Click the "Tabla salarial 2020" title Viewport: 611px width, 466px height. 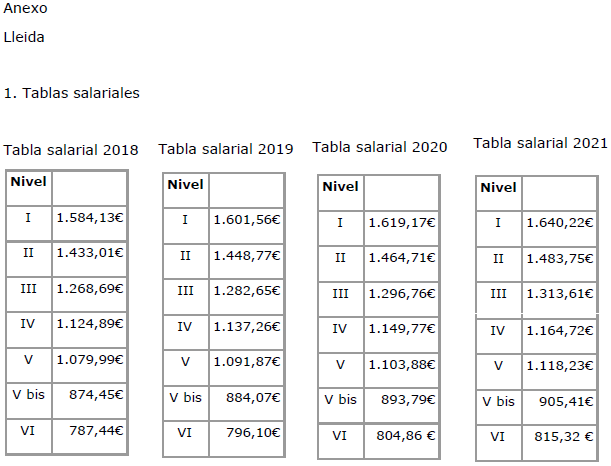point(380,147)
